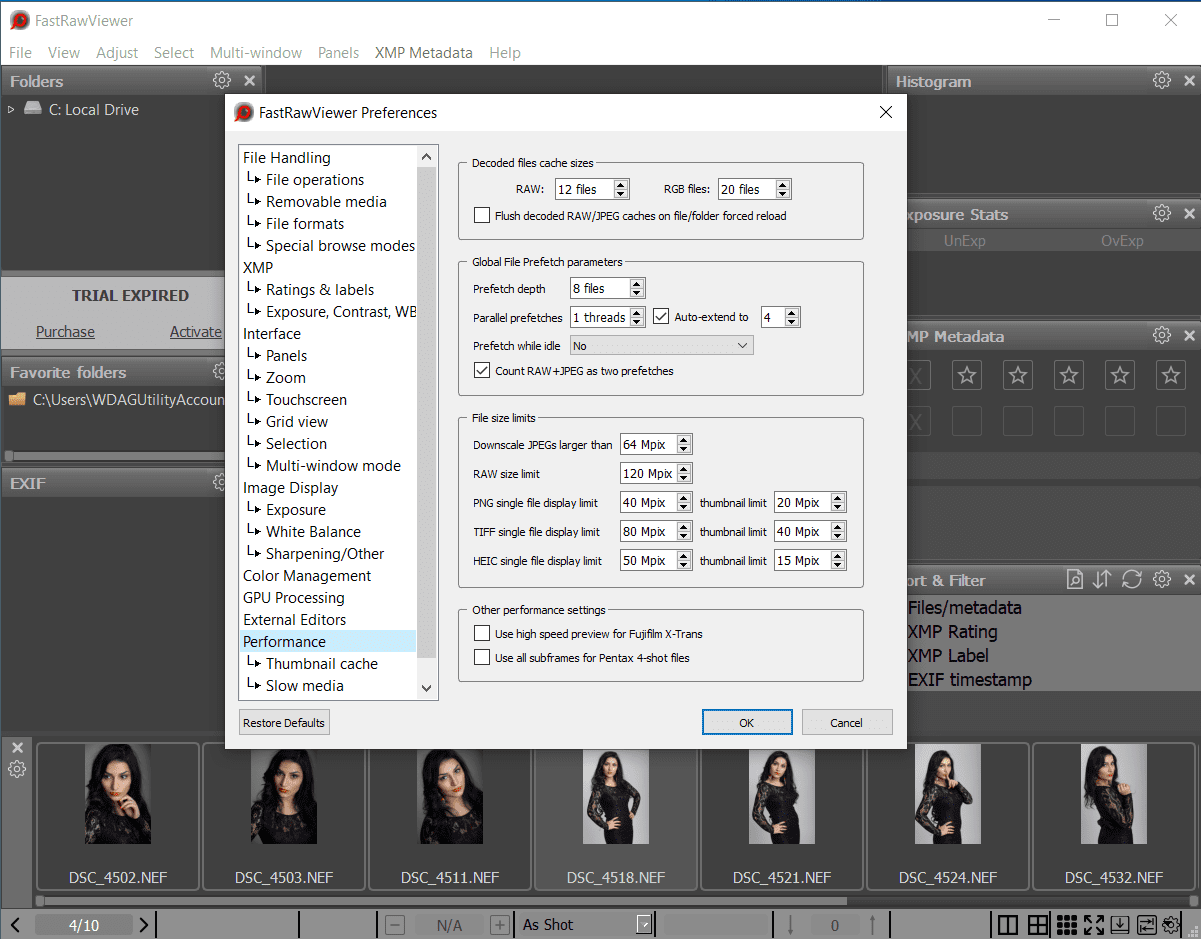Enable all subframes for Pentax 4-shot files
Screen dimensions: 1201x939
482,658
